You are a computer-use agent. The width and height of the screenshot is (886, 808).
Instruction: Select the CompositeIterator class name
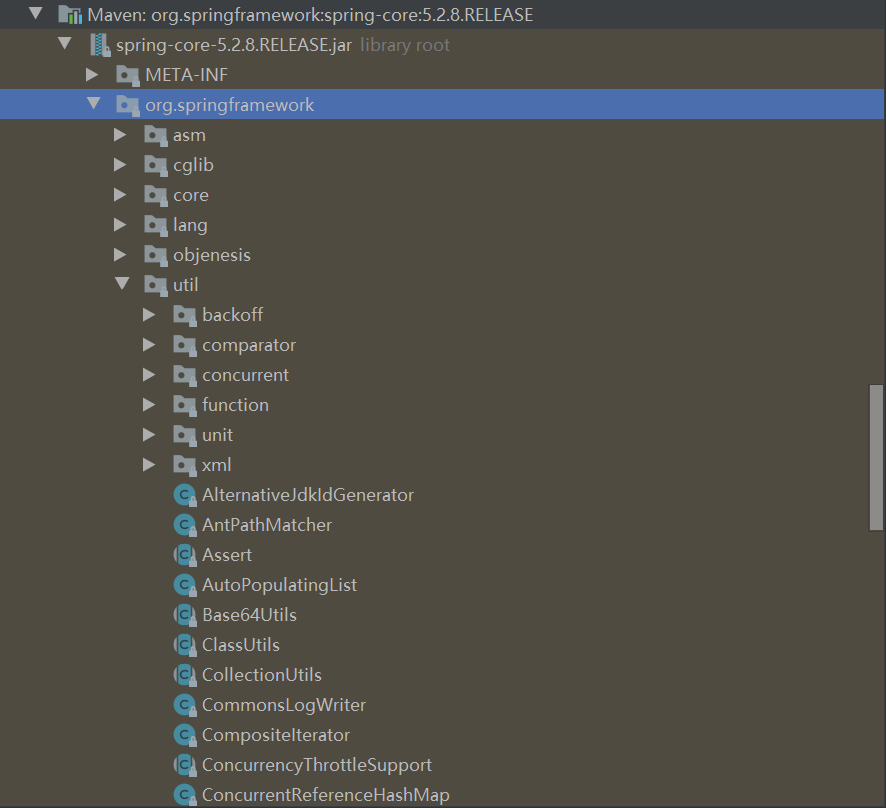[276, 735]
